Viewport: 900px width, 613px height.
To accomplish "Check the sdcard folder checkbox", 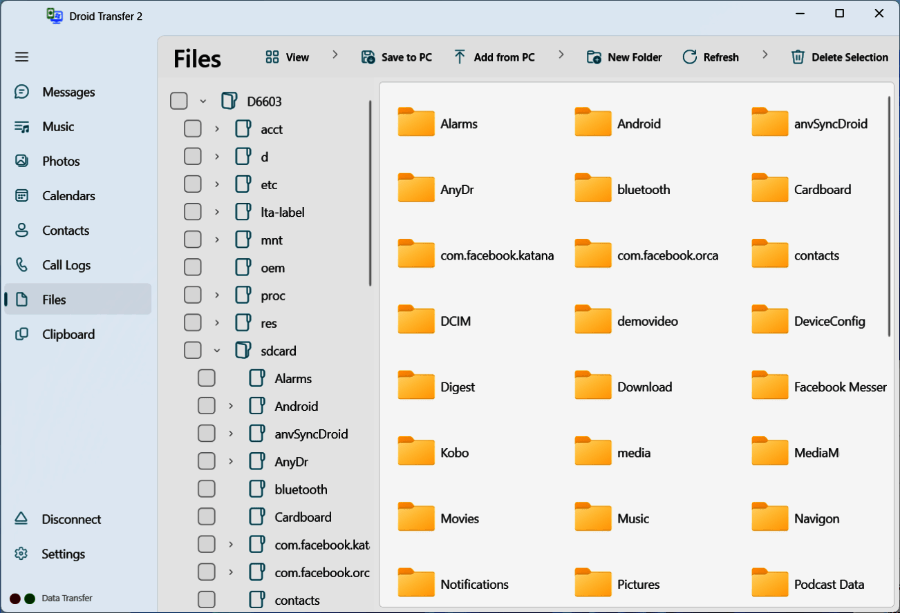I will pyautogui.click(x=193, y=351).
